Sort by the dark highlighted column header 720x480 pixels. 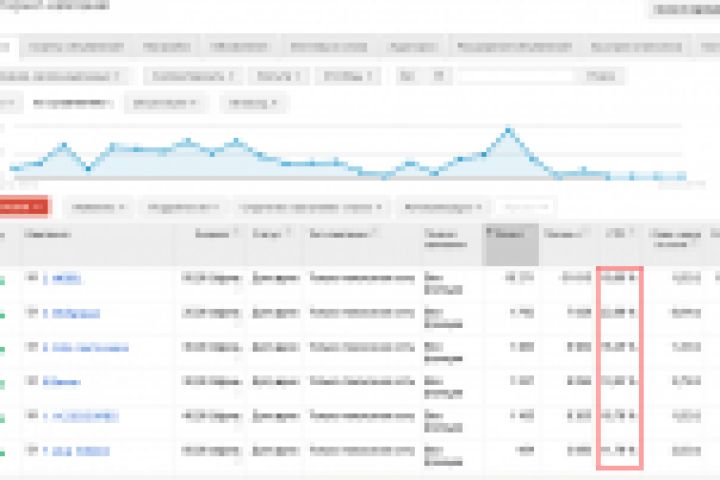510,244
